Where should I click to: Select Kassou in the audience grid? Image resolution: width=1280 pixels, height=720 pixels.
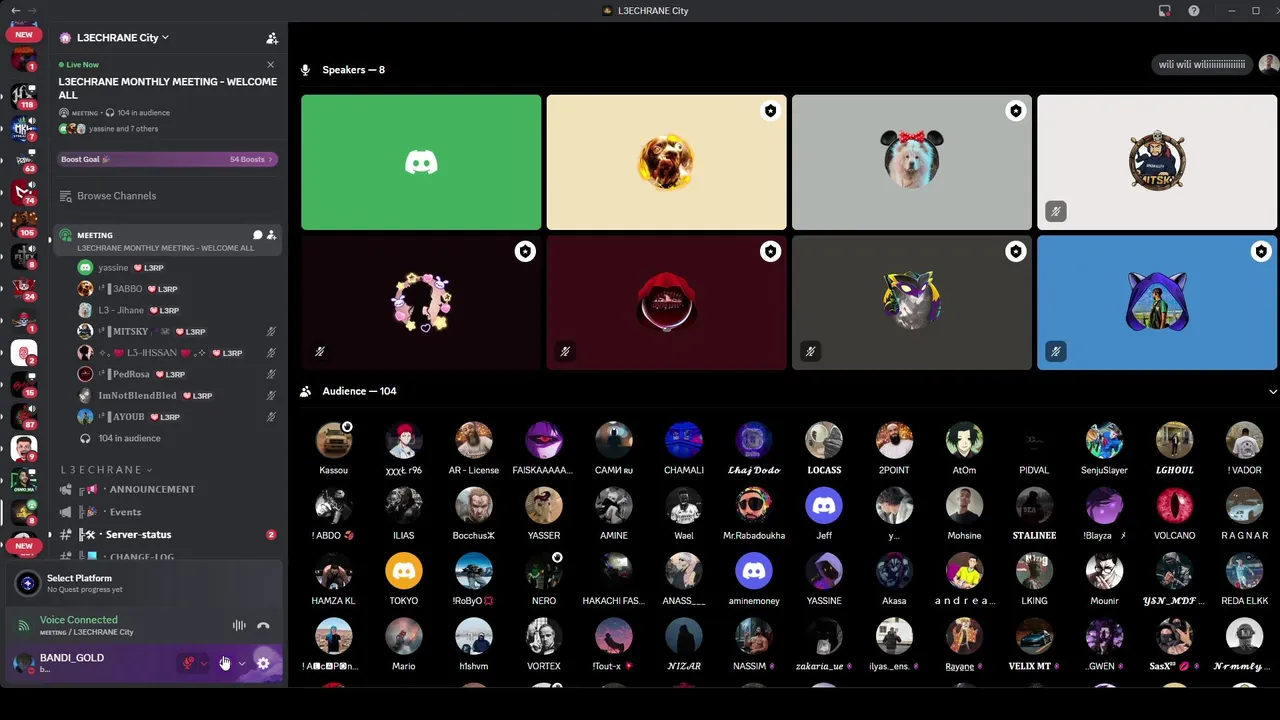click(333, 448)
